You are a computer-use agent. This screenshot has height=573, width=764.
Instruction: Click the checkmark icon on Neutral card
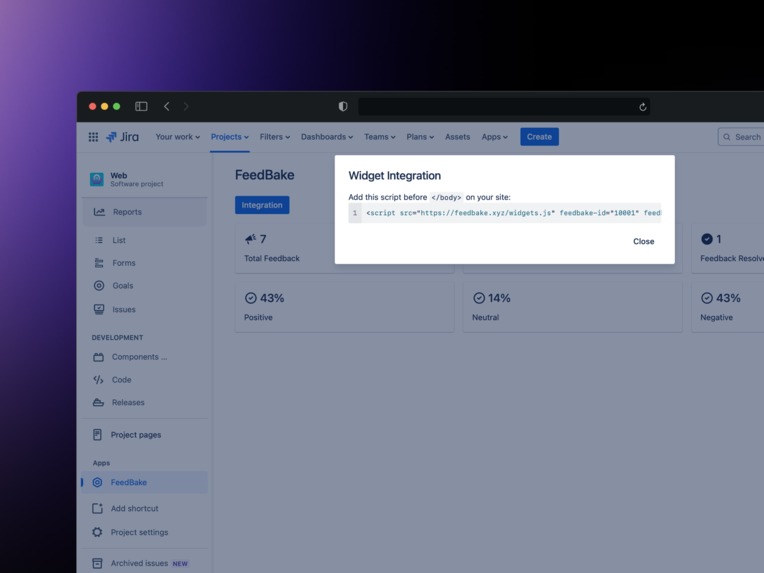click(x=479, y=298)
